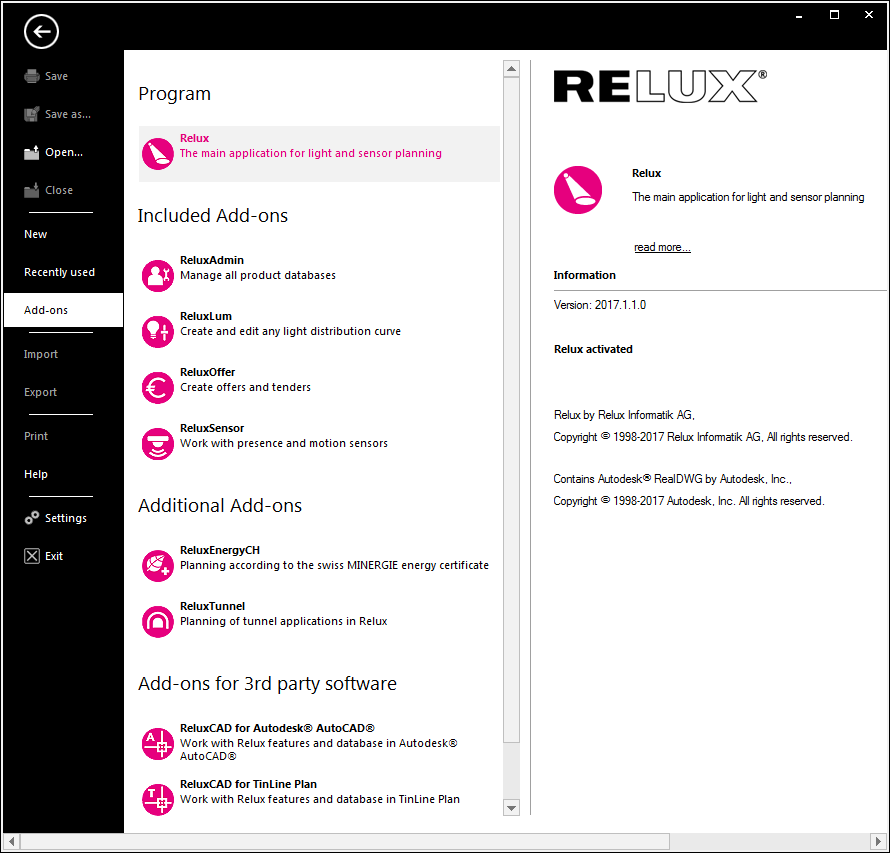The height and width of the screenshot is (853, 890).
Task: Click 'Create offers and tenders' description
Action: coord(245,388)
